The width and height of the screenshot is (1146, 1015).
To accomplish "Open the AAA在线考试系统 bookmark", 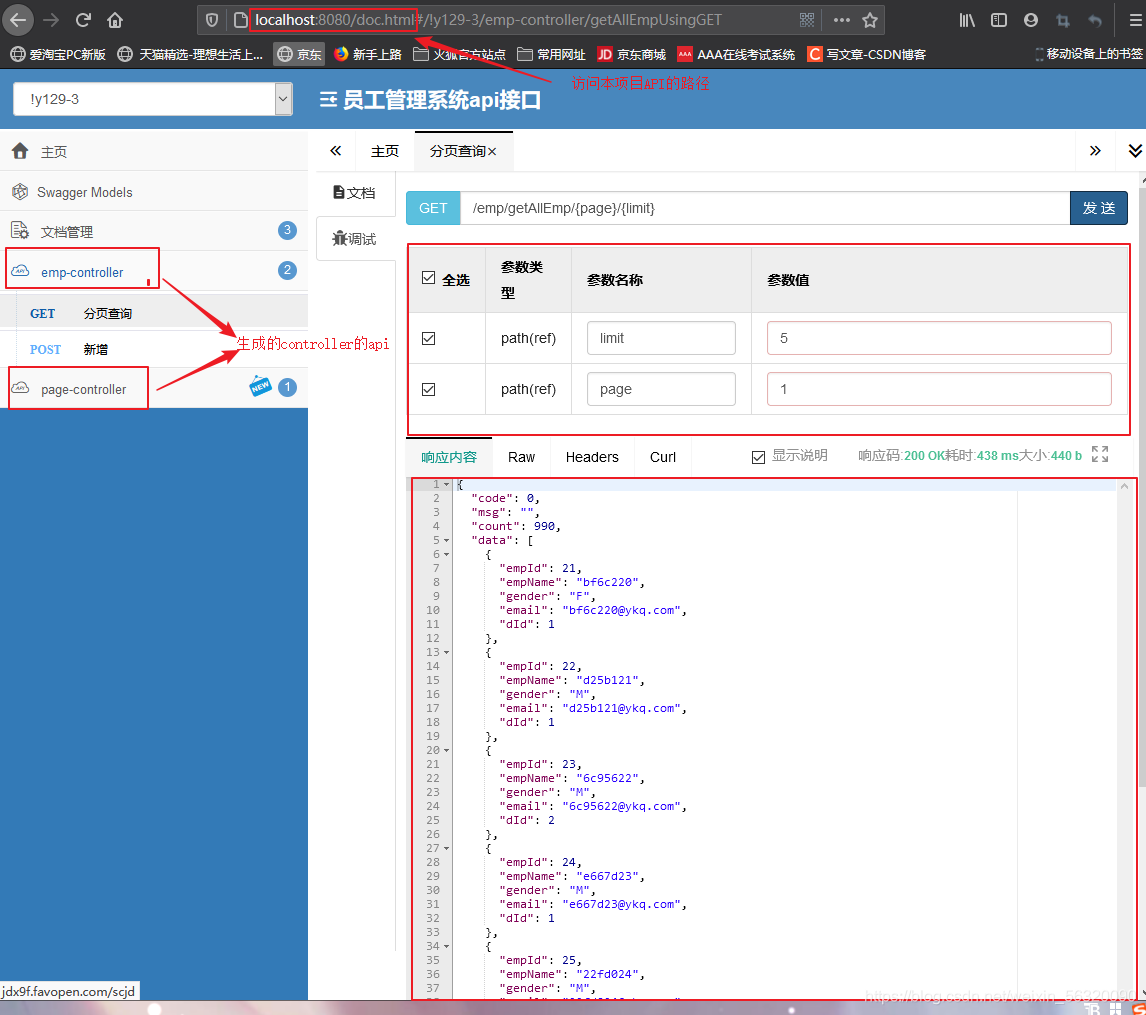I will [737, 54].
